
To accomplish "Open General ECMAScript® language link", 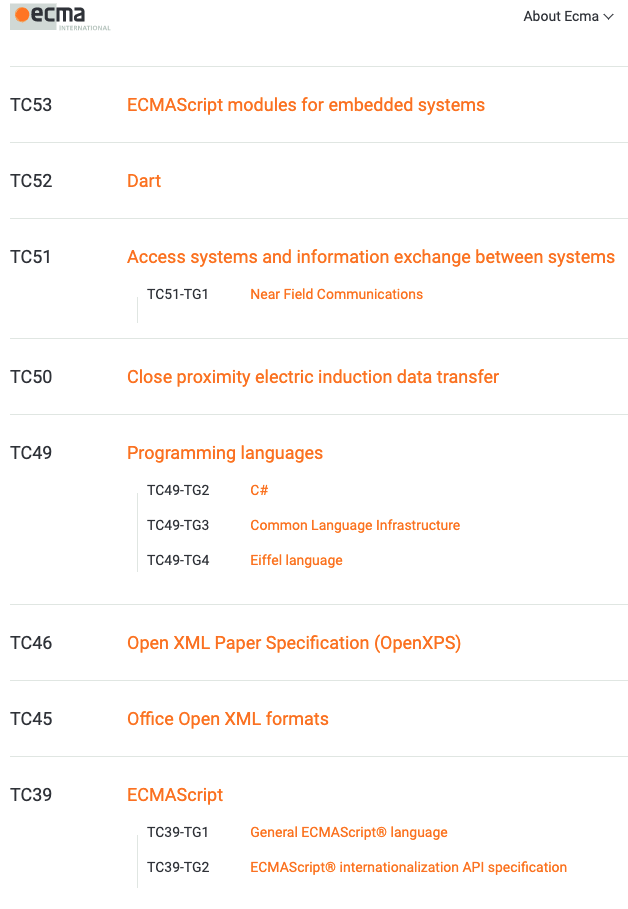I will tap(349, 832).
